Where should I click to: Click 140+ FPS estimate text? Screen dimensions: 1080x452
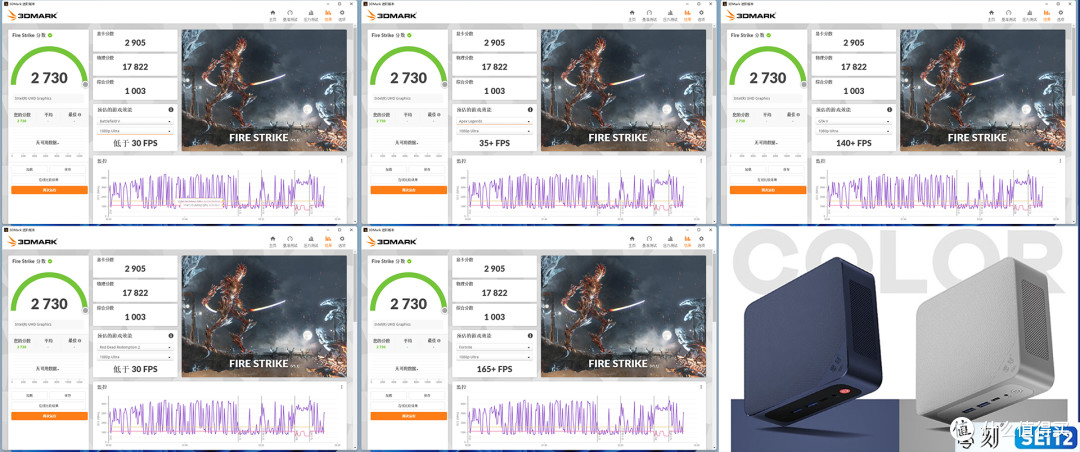[x=853, y=143]
